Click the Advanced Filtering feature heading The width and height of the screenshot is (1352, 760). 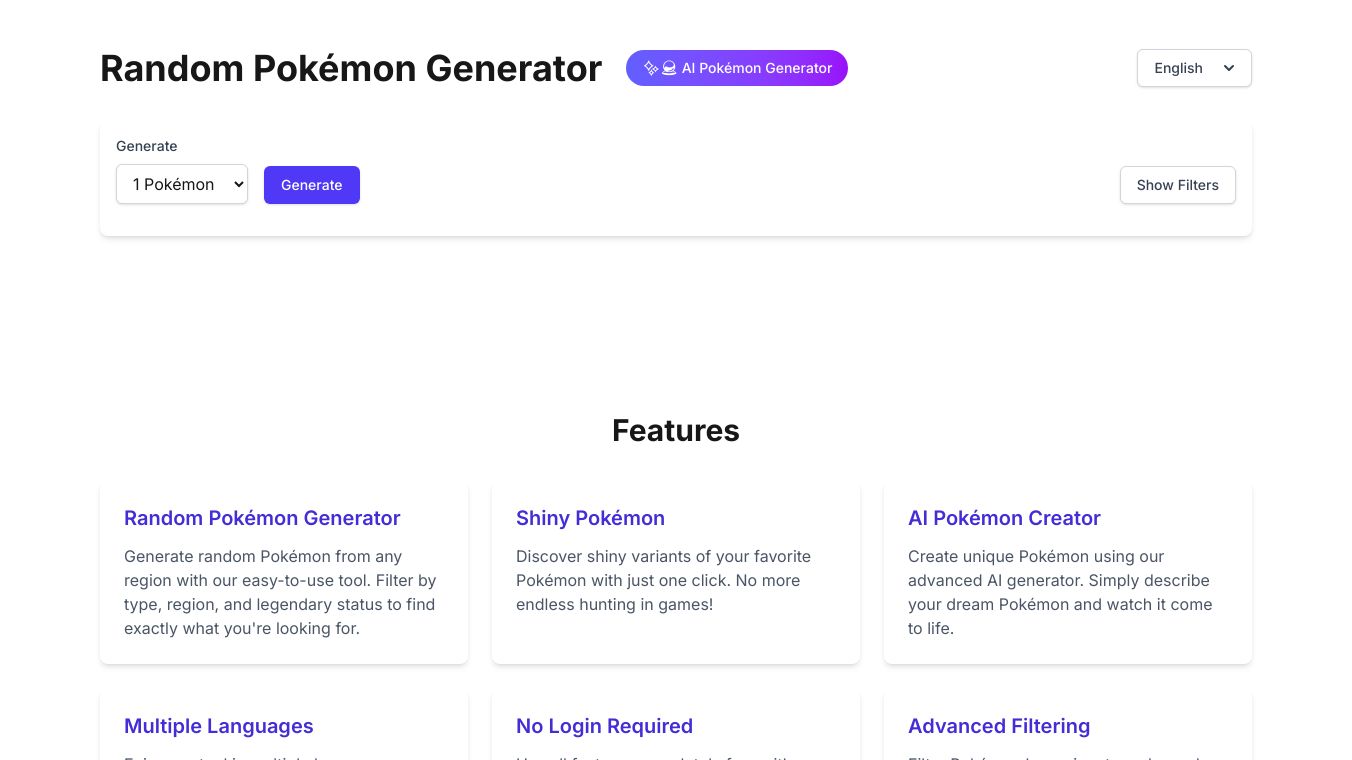click(999, 726)
